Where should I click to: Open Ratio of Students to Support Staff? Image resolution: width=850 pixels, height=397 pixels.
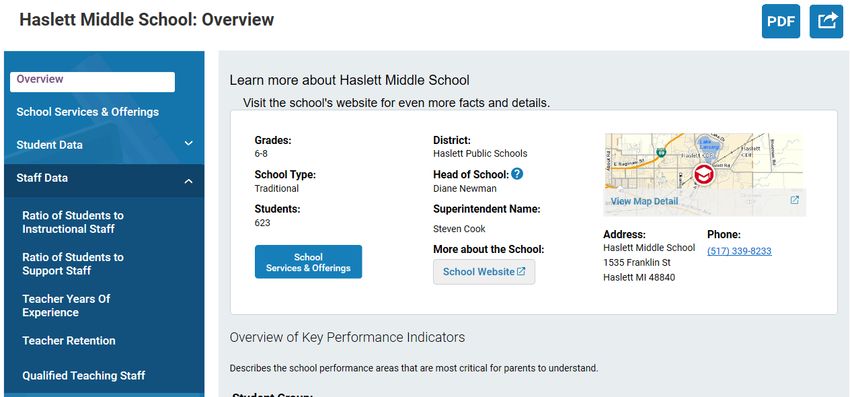(73, 264)
